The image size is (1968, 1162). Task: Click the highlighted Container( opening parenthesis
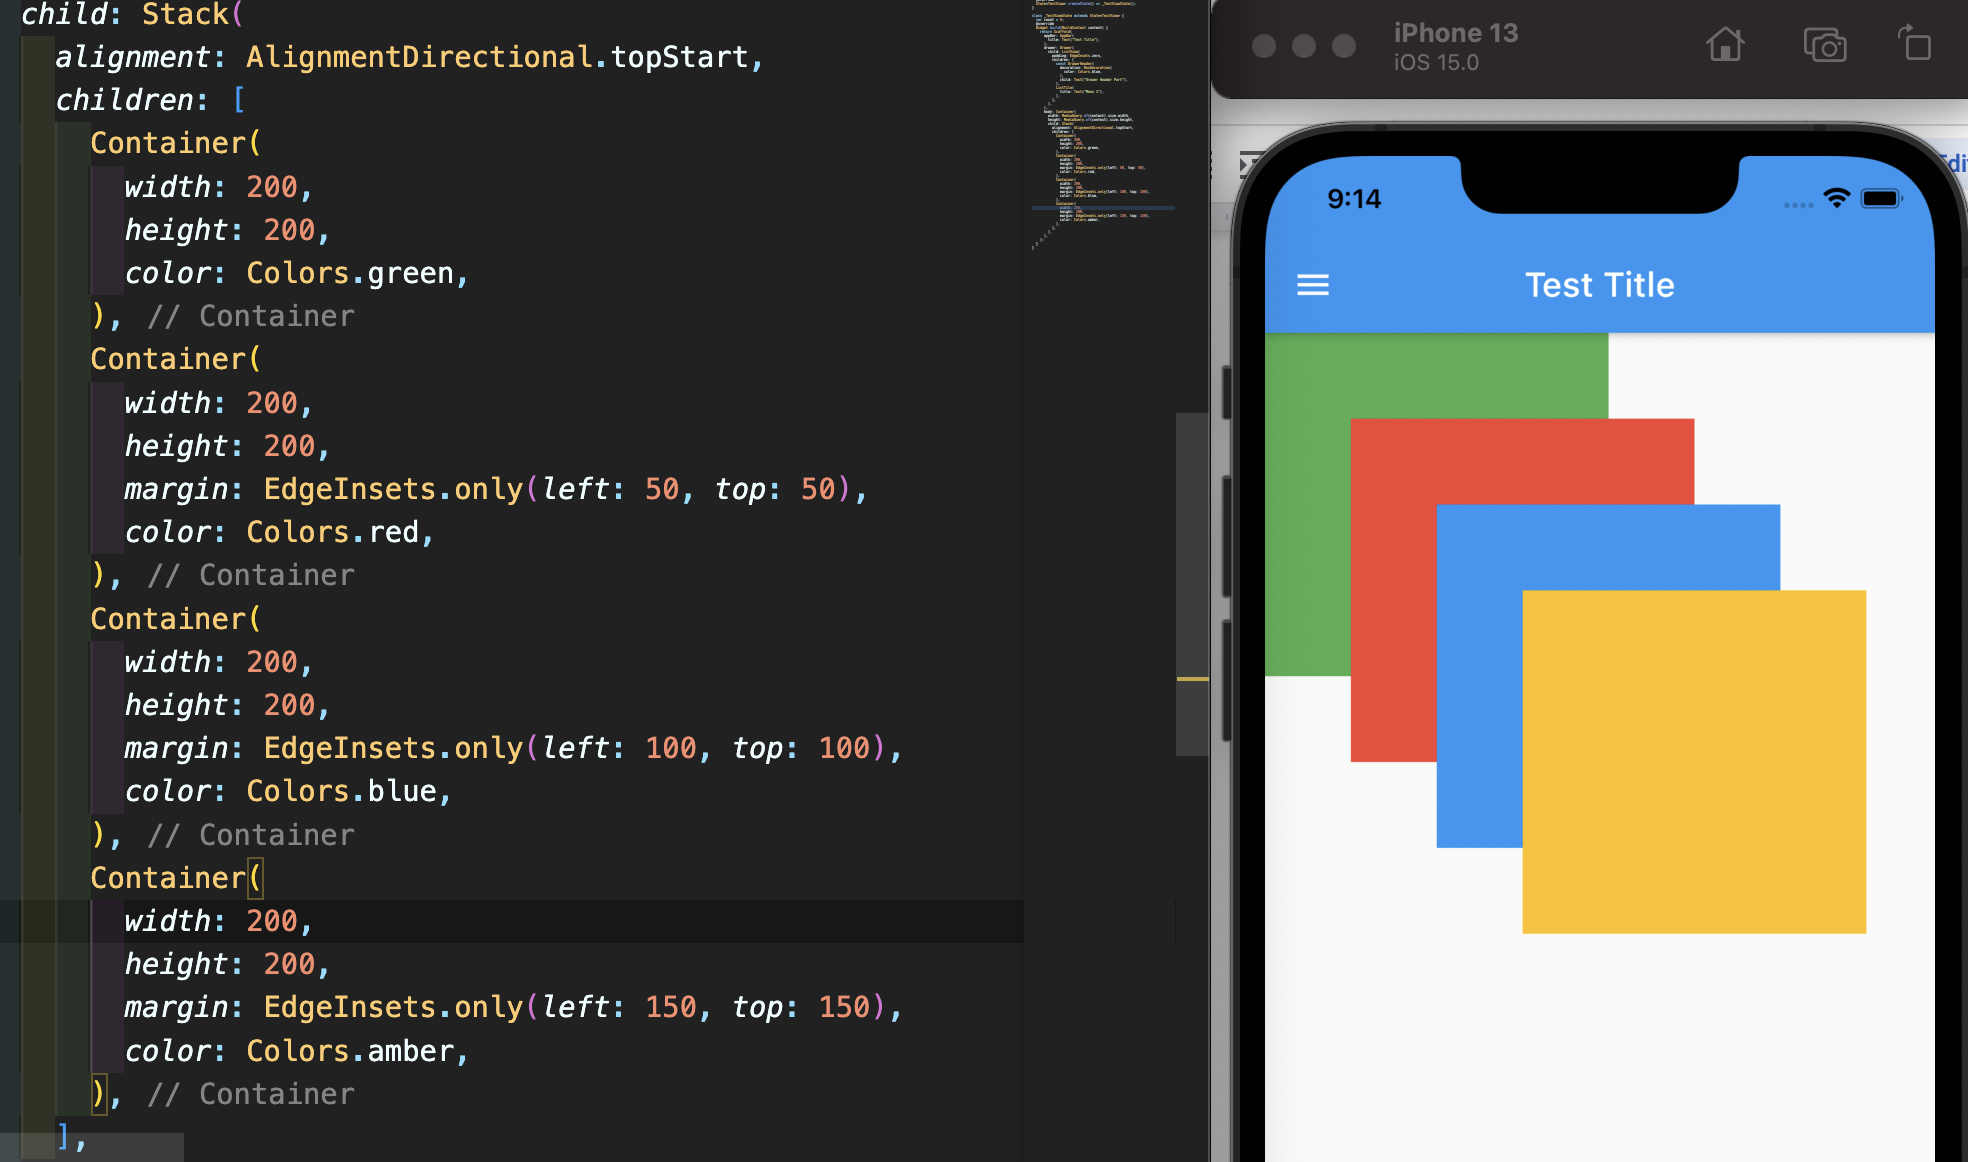[x=255, y=878]
